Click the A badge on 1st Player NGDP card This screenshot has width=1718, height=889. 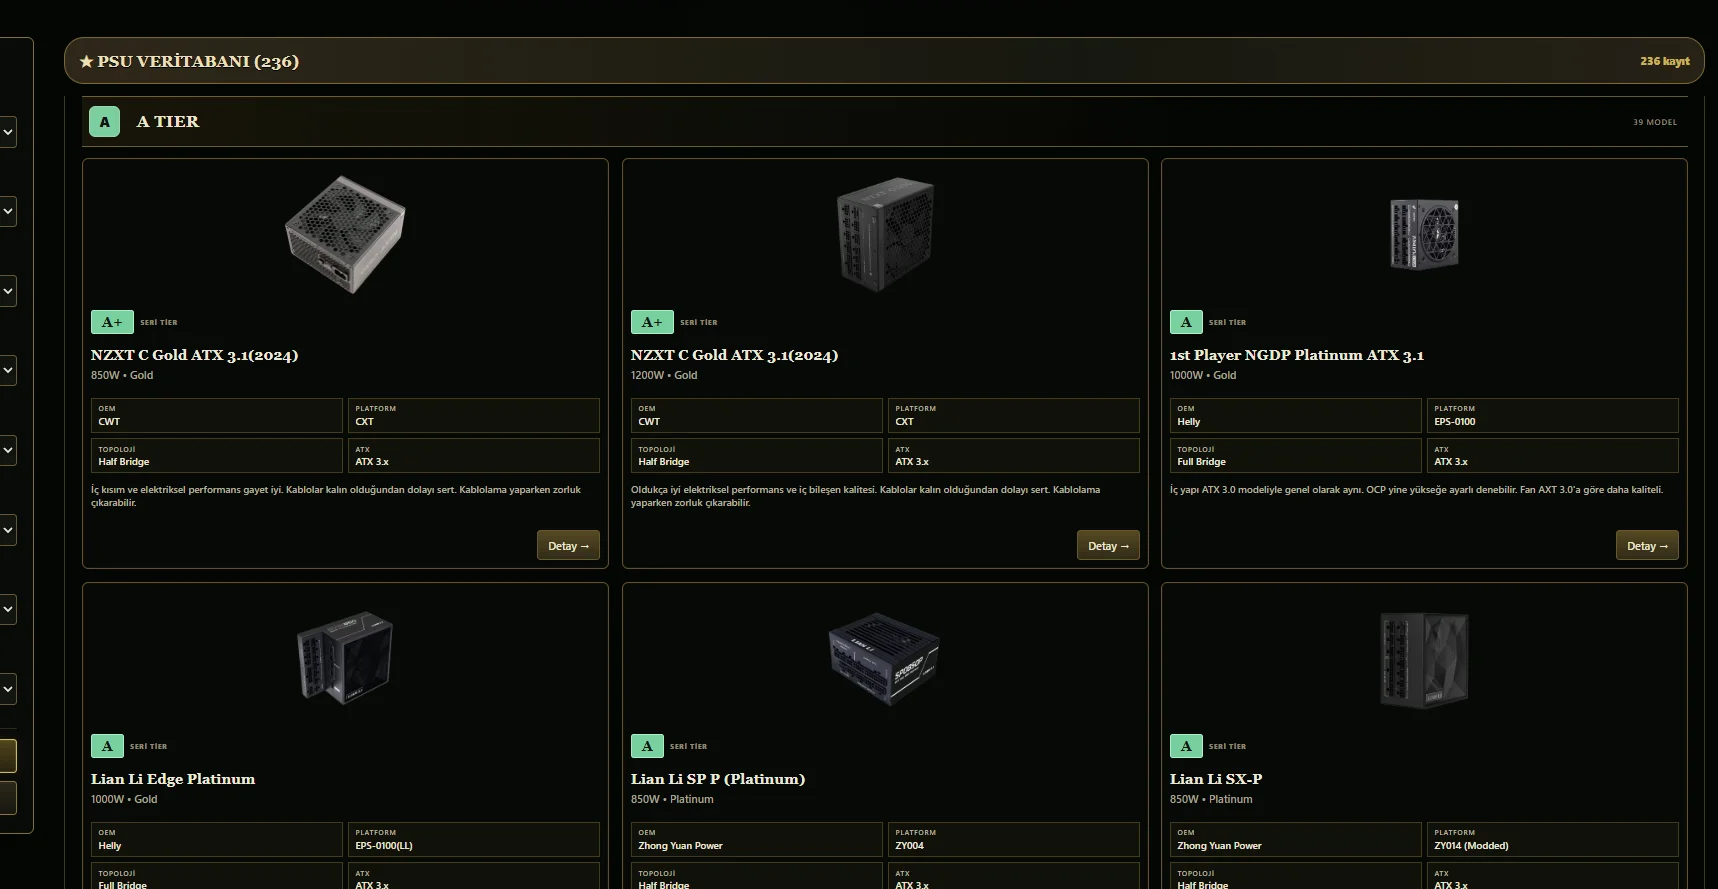click(1186, 322)
